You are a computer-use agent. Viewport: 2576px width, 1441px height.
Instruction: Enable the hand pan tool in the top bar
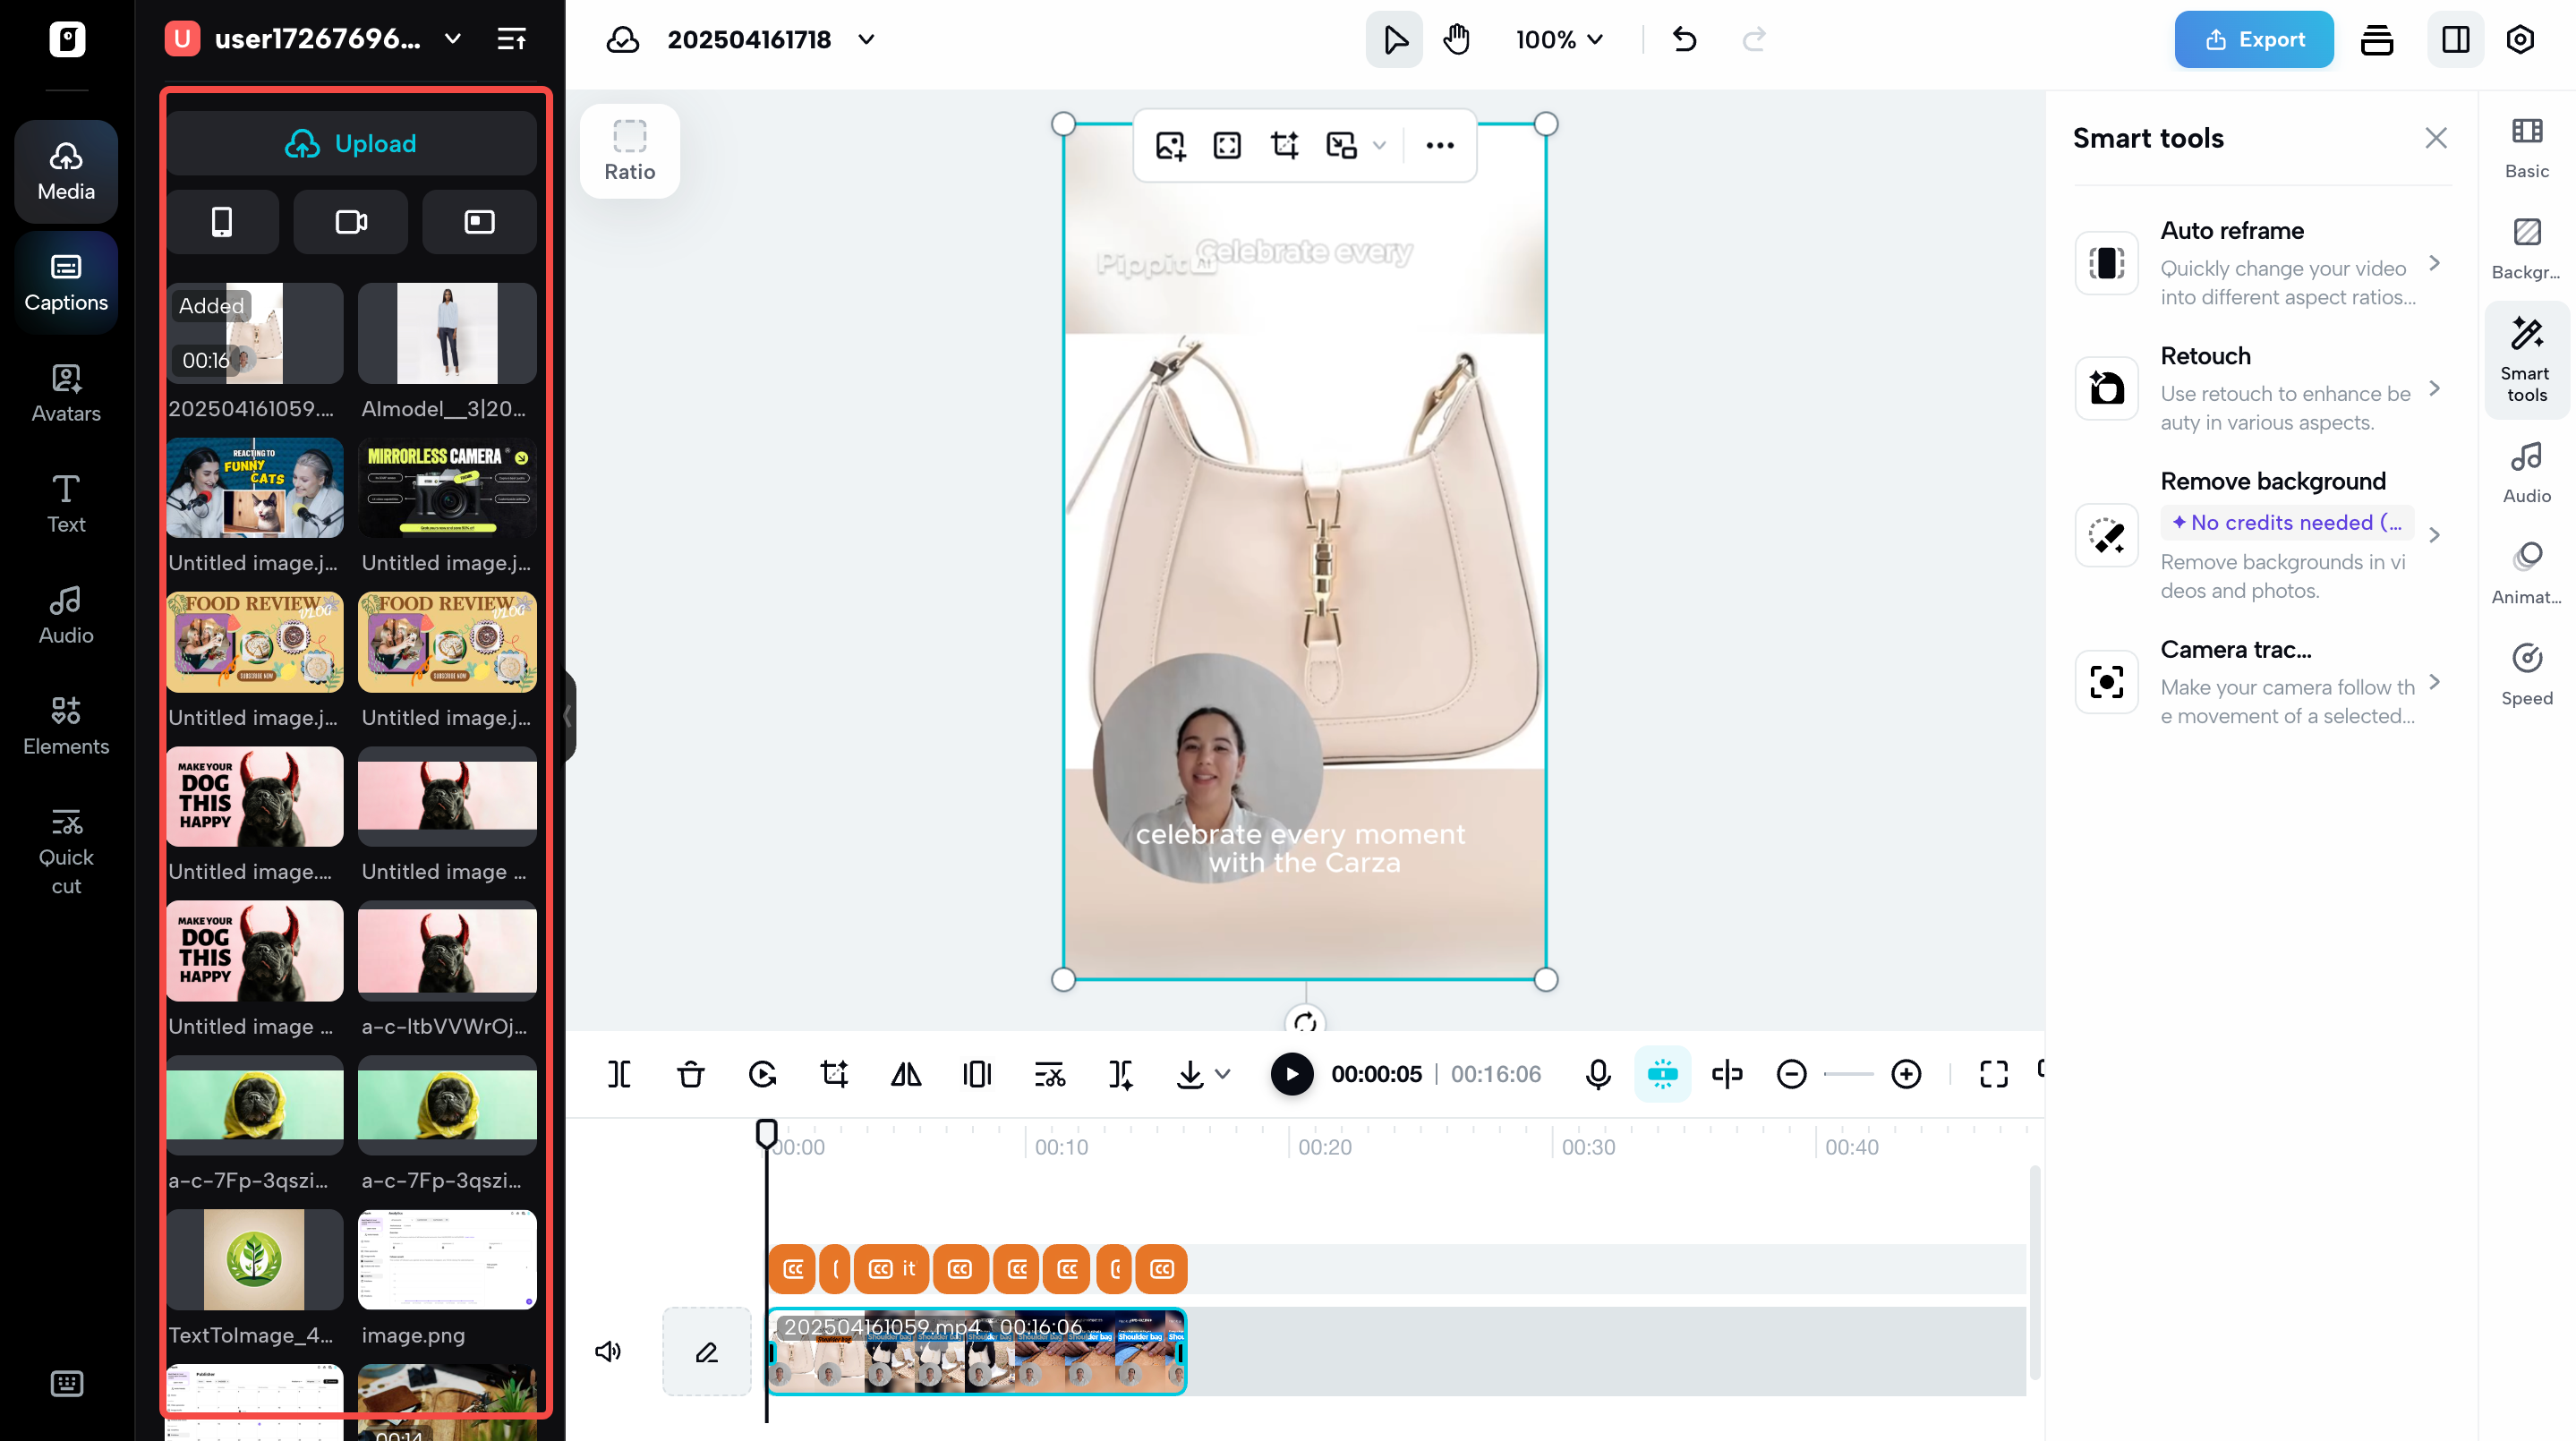[x=1457, y=39]
